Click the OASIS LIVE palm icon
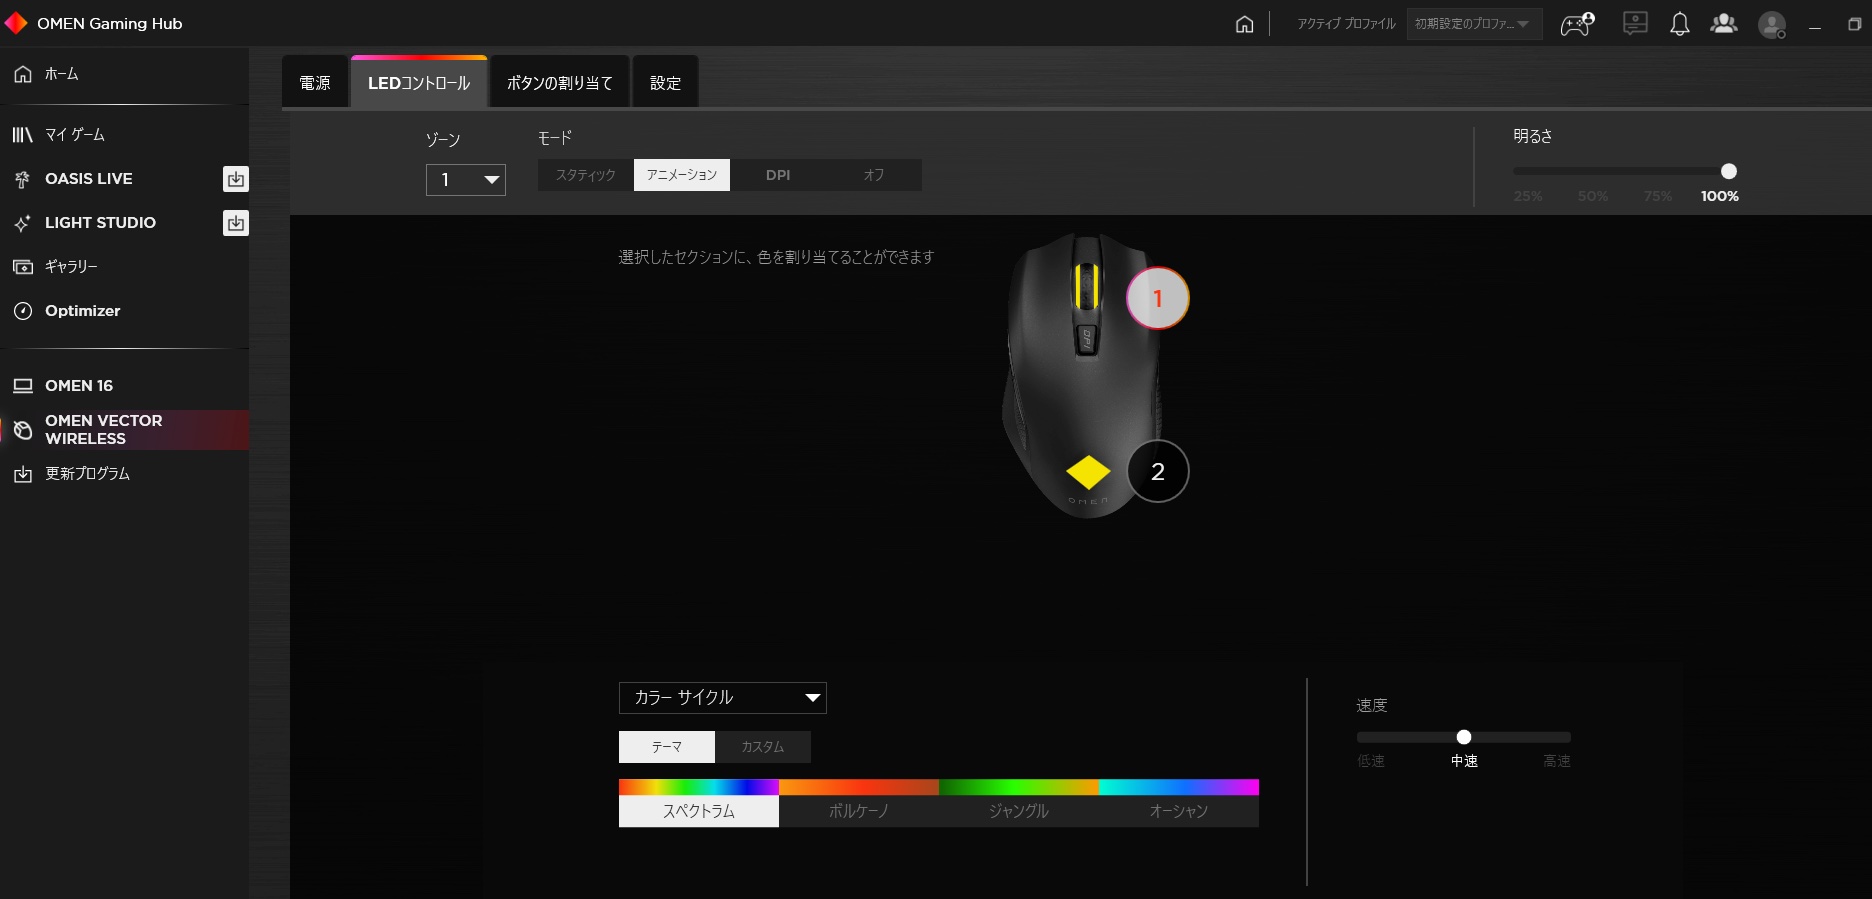 click(22, 179)
